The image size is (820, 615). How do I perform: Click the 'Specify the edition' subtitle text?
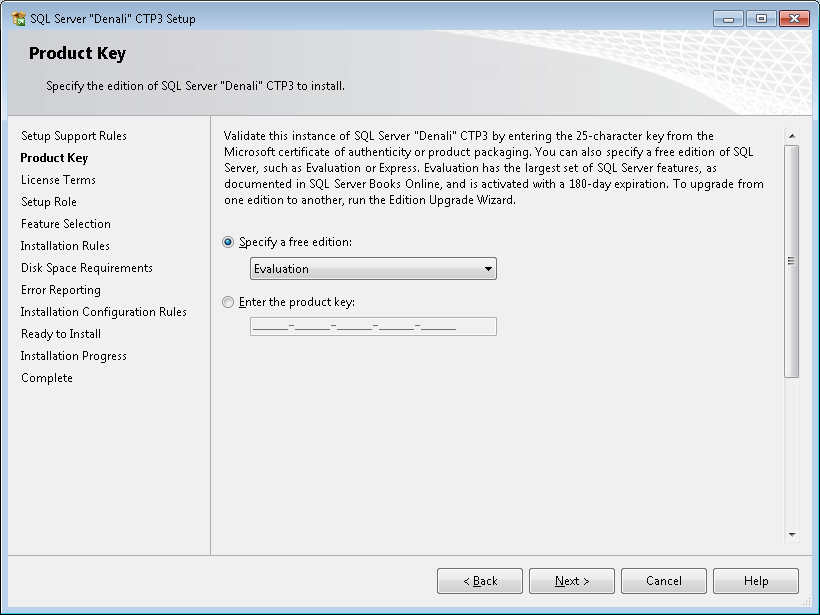coord(195,86)
